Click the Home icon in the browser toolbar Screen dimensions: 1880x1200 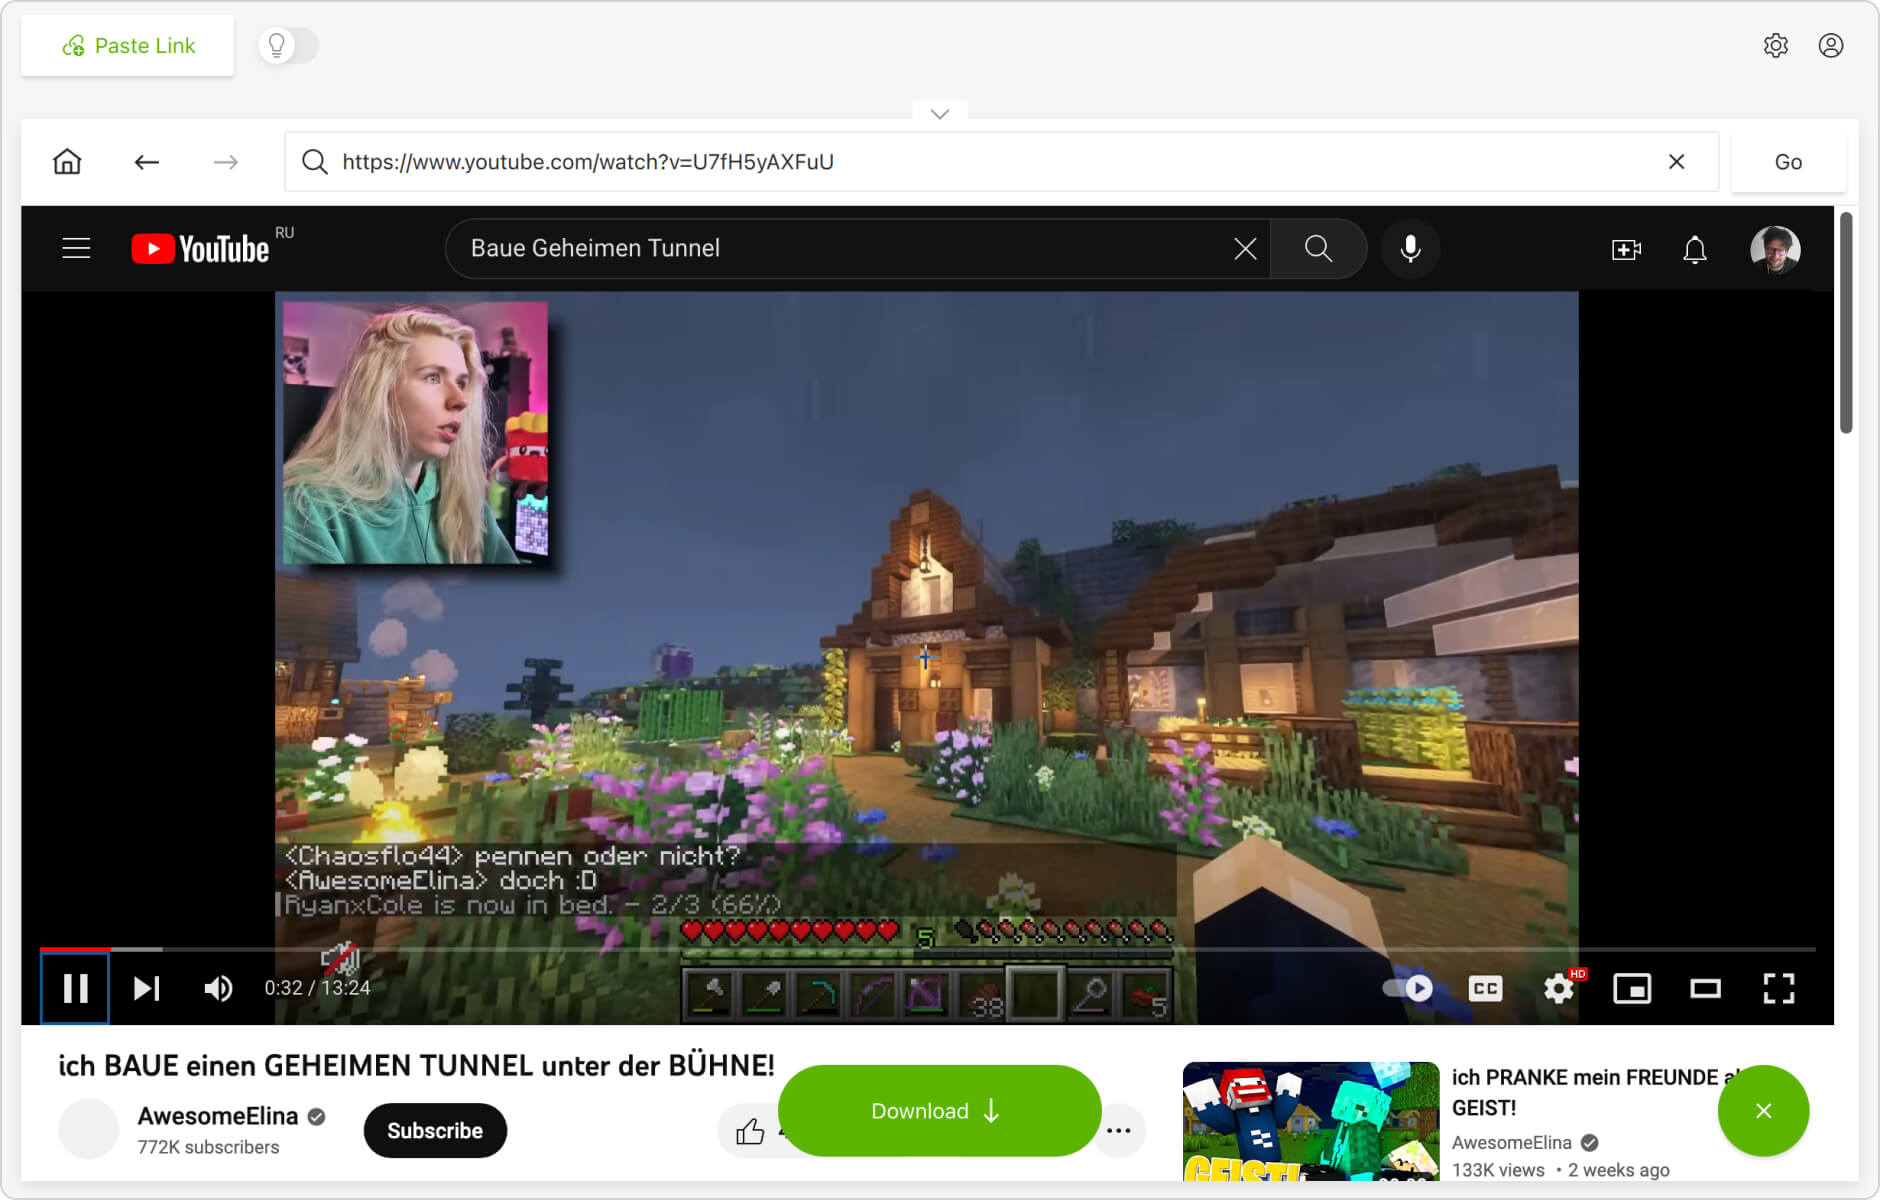click(x=66, y=161)
